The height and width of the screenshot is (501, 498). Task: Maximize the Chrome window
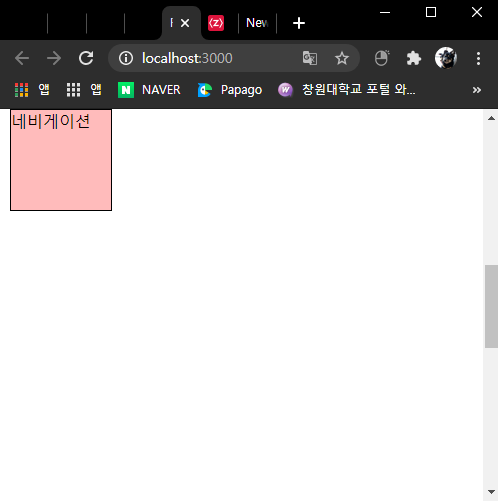point(431,12)
